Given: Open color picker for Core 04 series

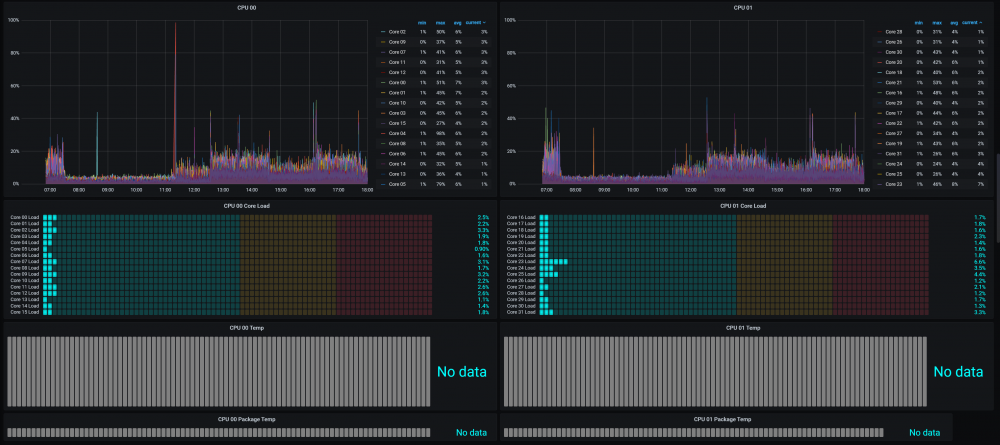Looking at the screenshot, I should pos(383,133).
